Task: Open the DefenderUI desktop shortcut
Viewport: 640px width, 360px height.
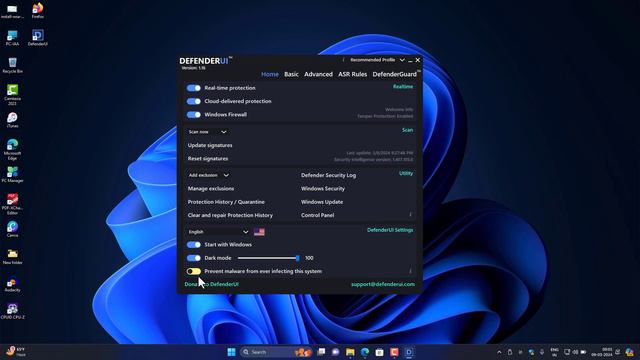Action: click(x=38, y=38)
